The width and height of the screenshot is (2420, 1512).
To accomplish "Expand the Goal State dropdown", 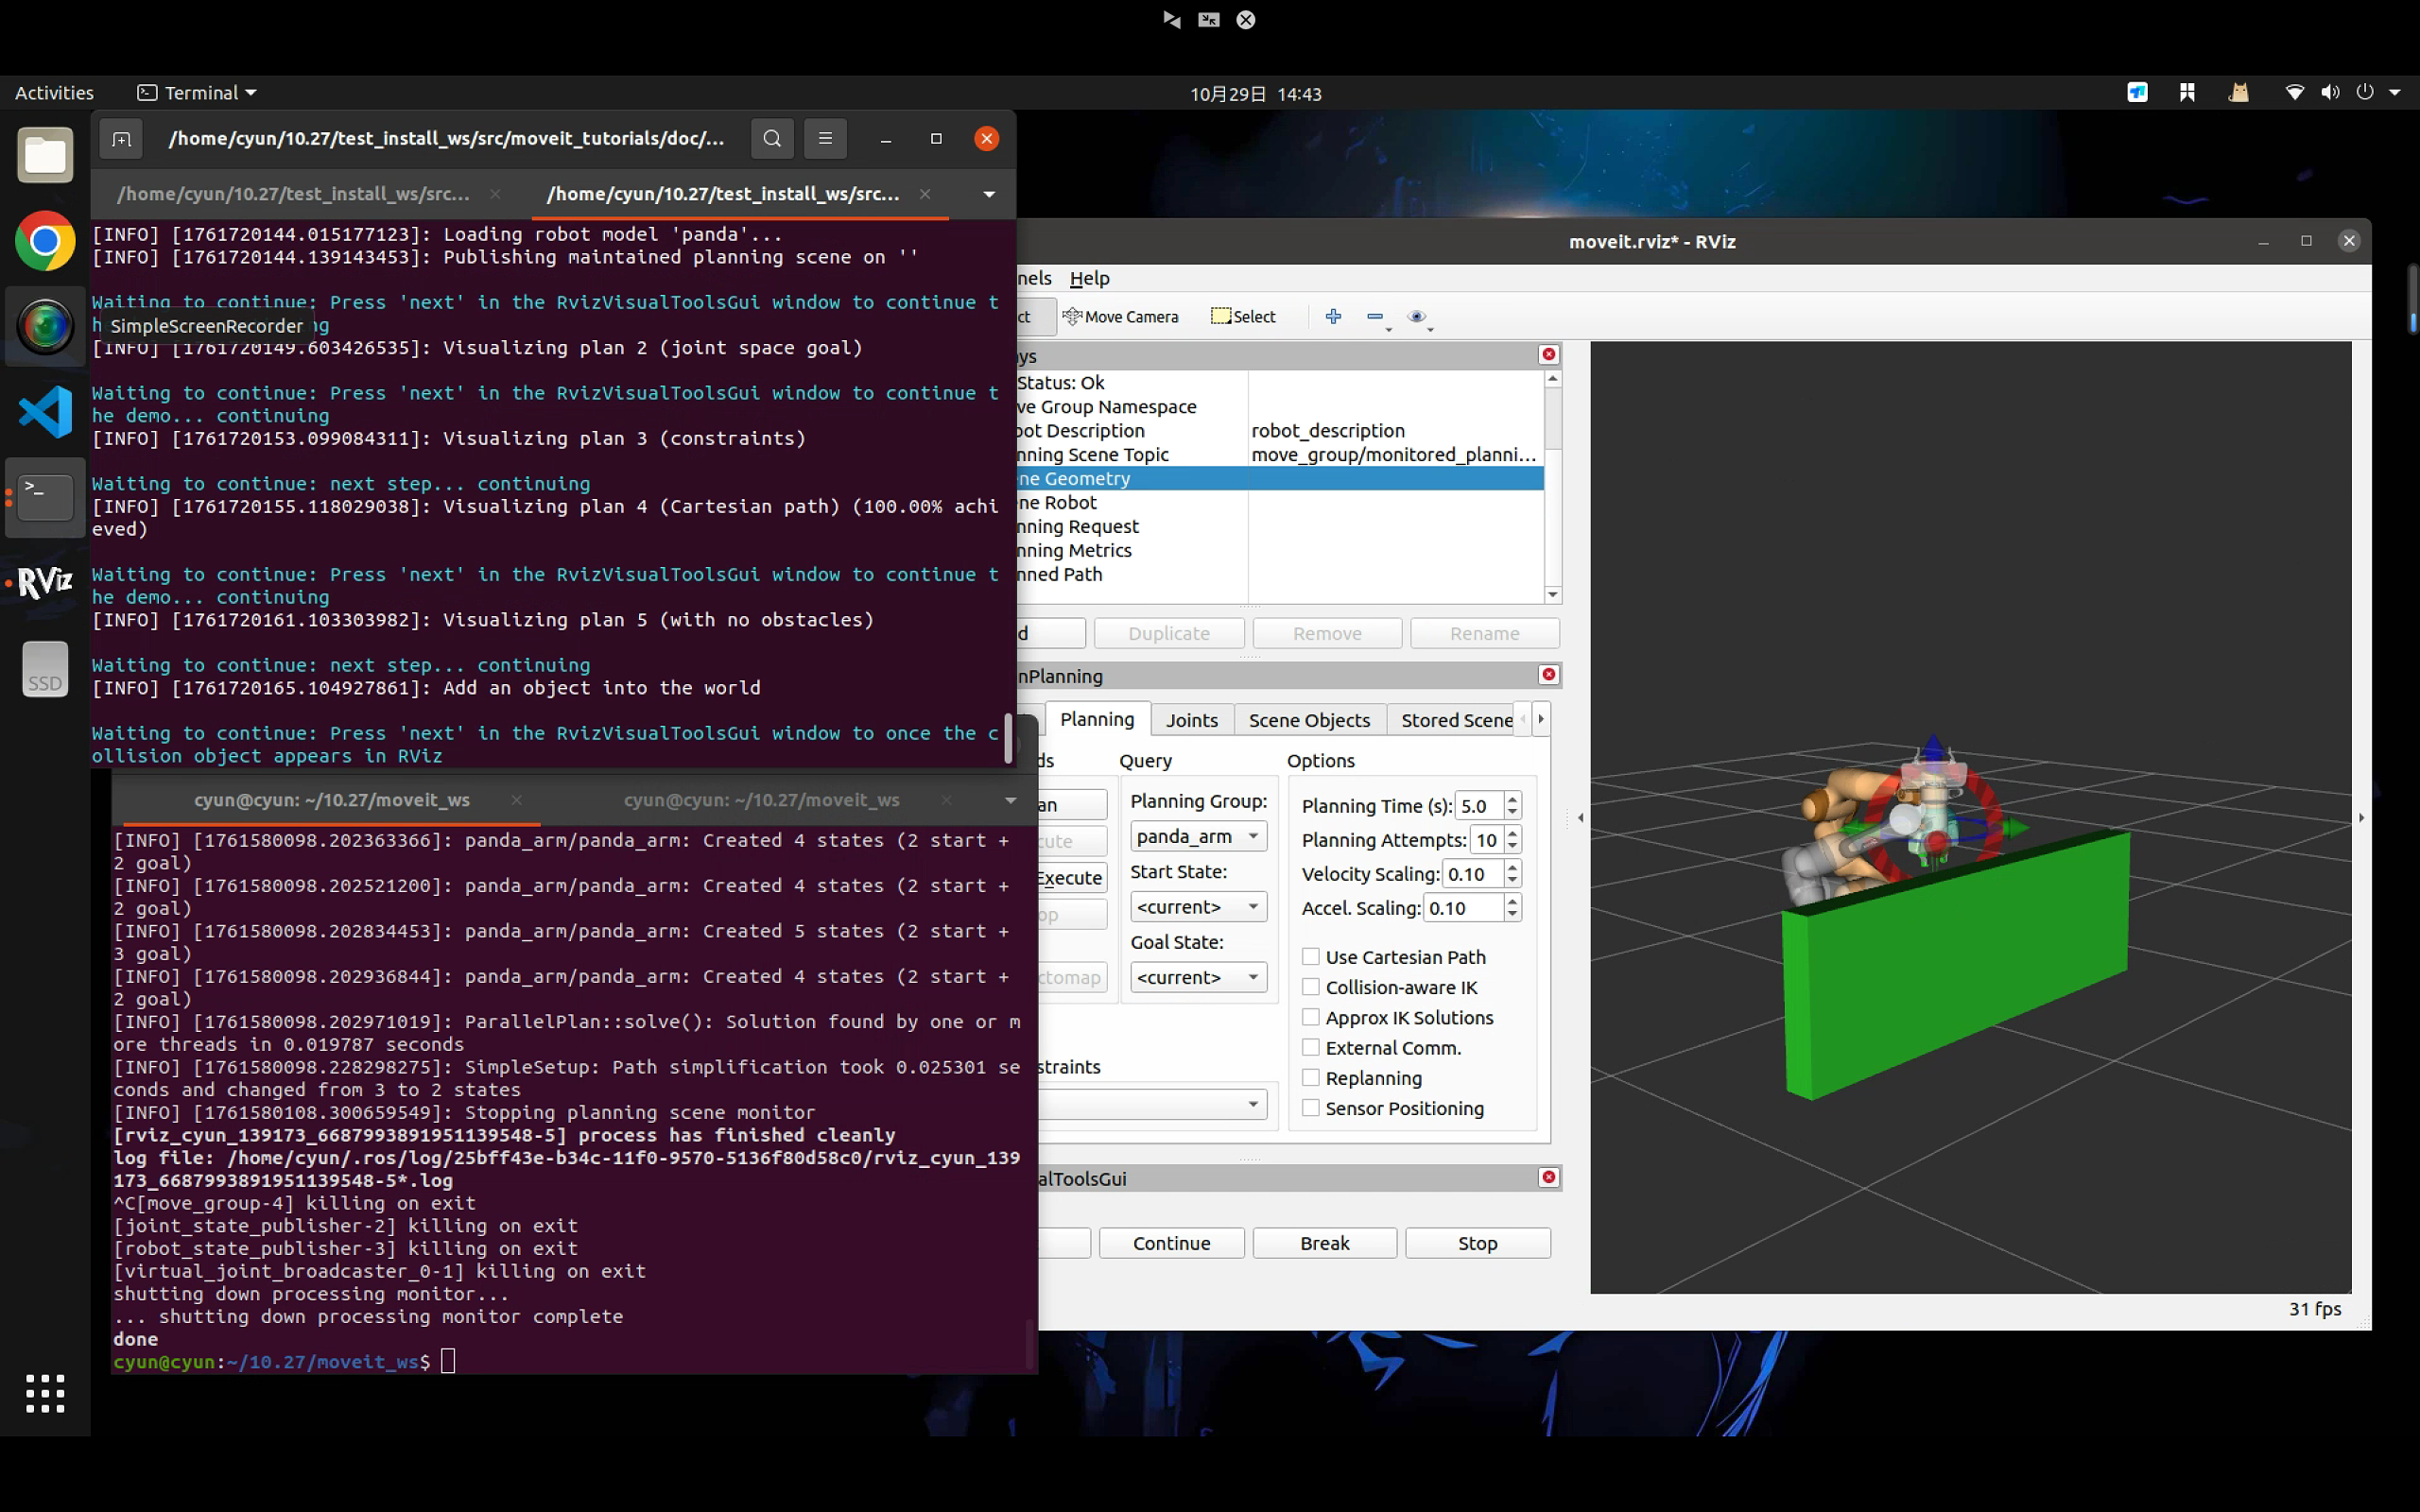I will pos(1197,977).
